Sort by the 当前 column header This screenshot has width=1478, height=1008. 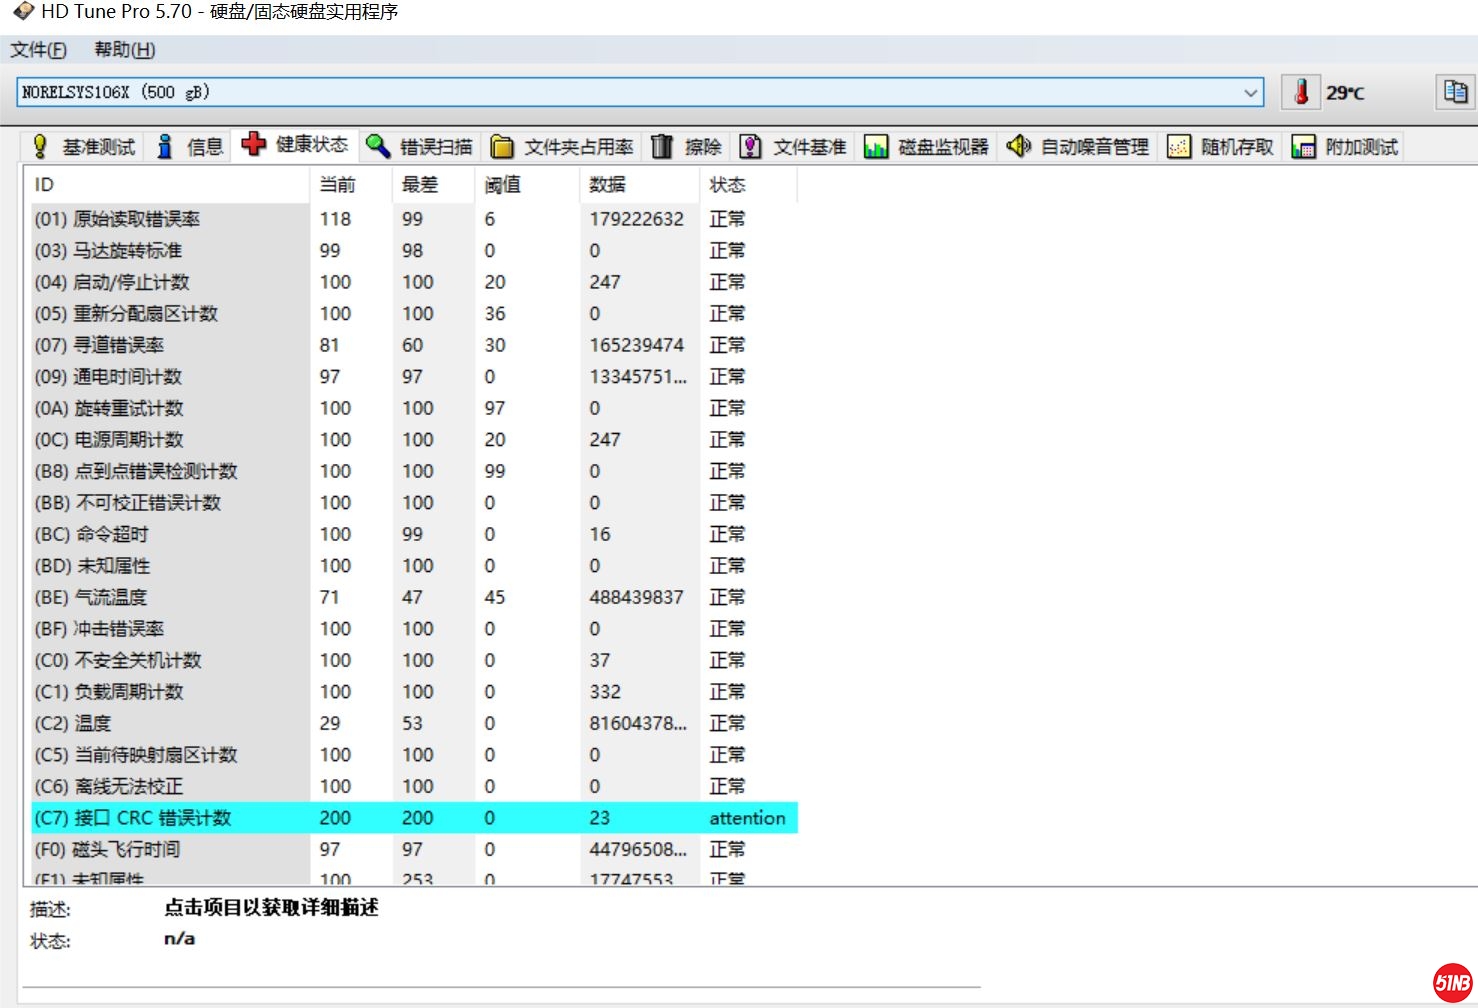point(338,185)
